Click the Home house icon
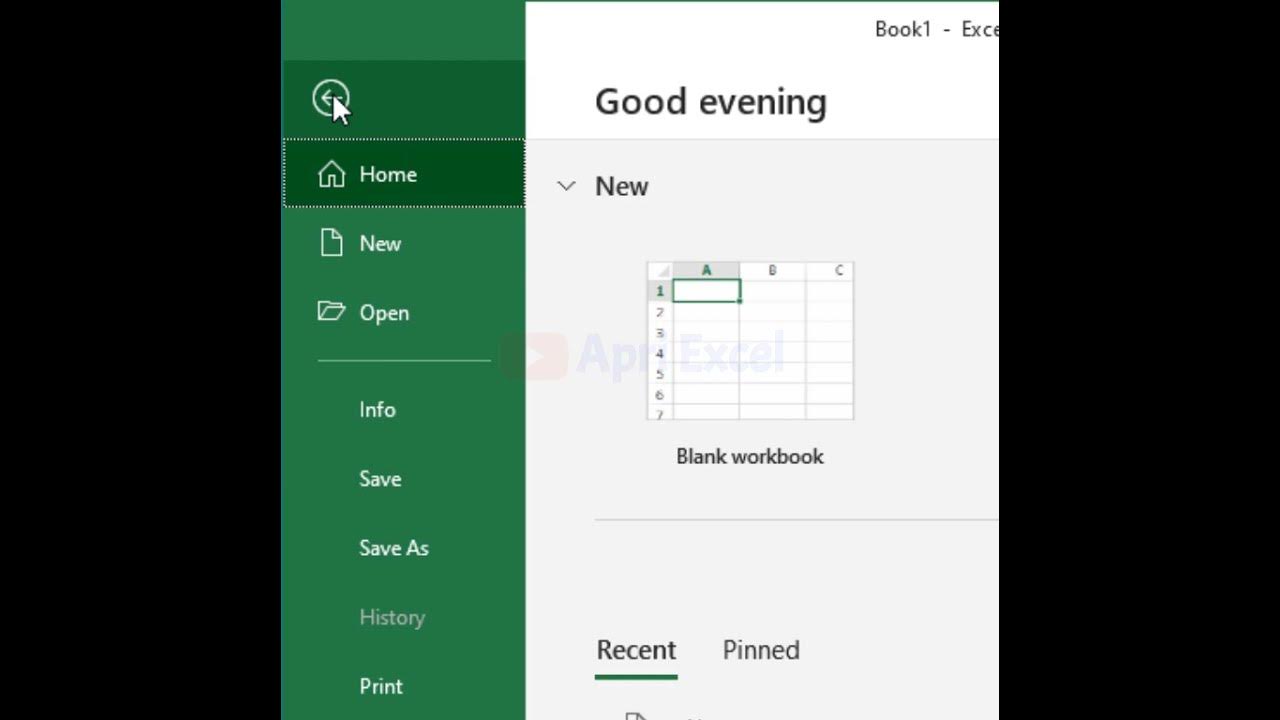This screenshot has height=720, width=1280. [331, 174]
